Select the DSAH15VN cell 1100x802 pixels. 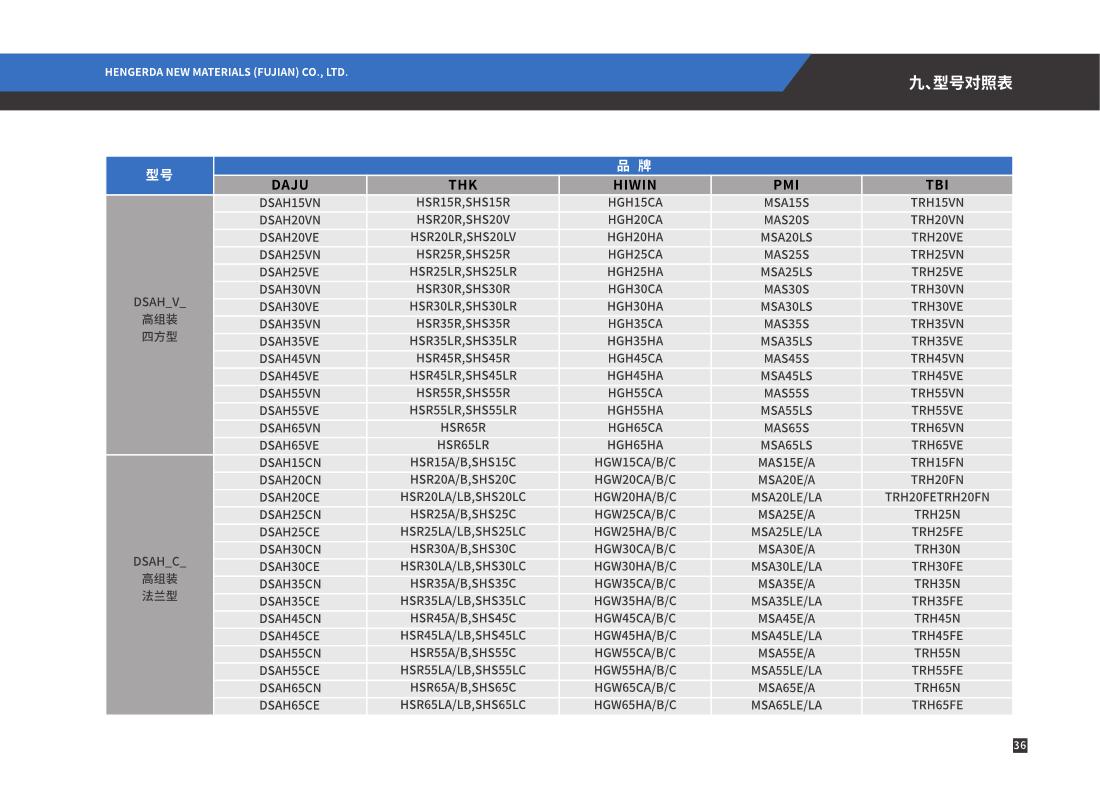click(x=290, y=203)
